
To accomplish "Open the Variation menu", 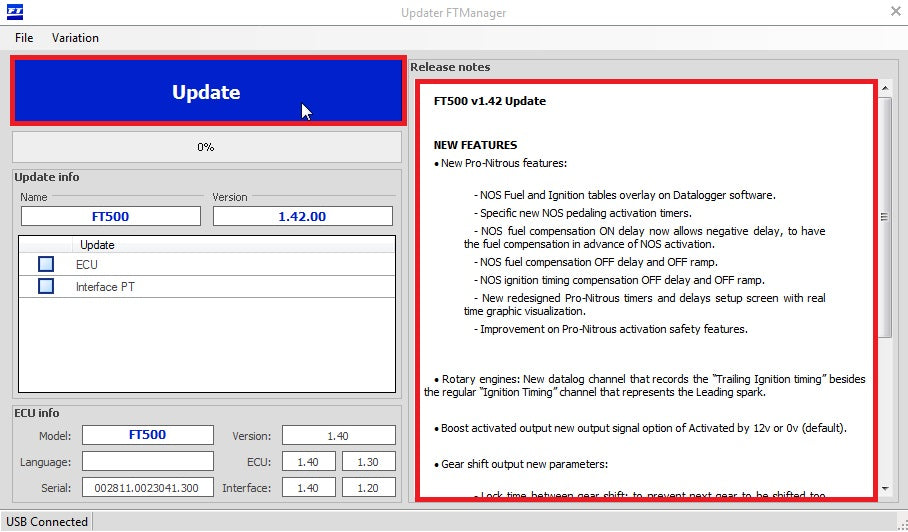I will [75, 38].
